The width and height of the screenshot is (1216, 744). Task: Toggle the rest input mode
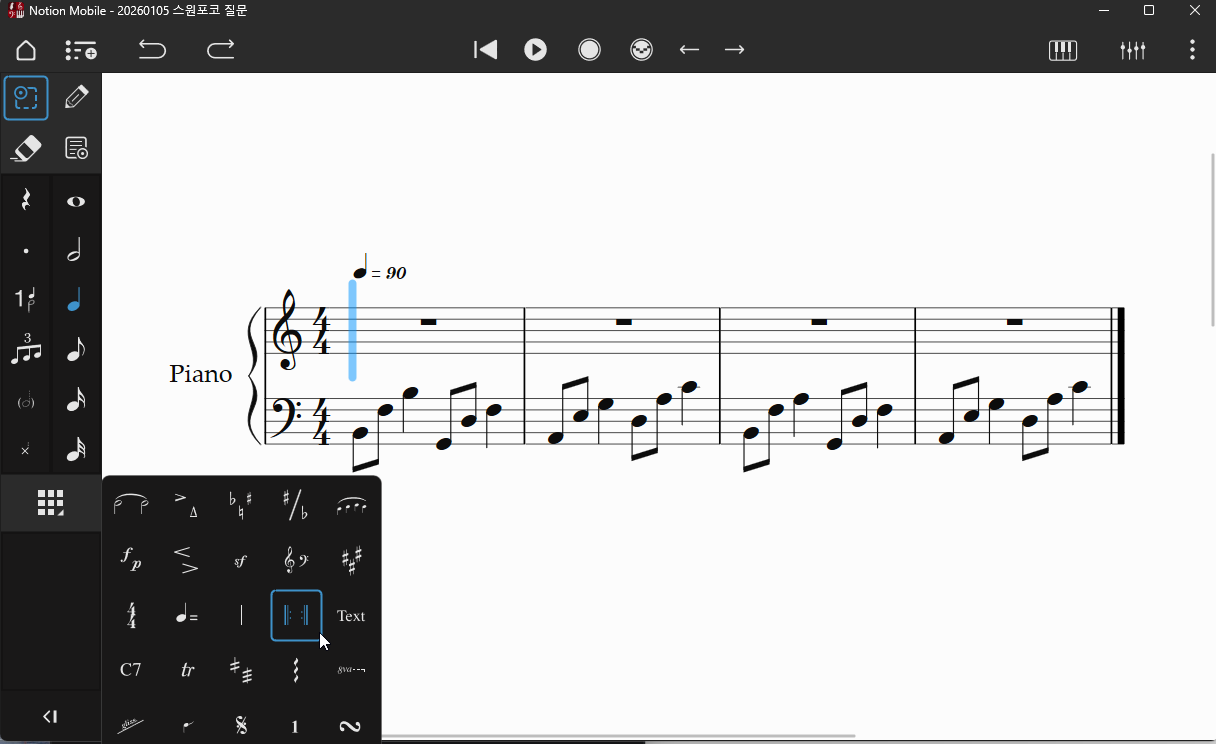[26, 200]
